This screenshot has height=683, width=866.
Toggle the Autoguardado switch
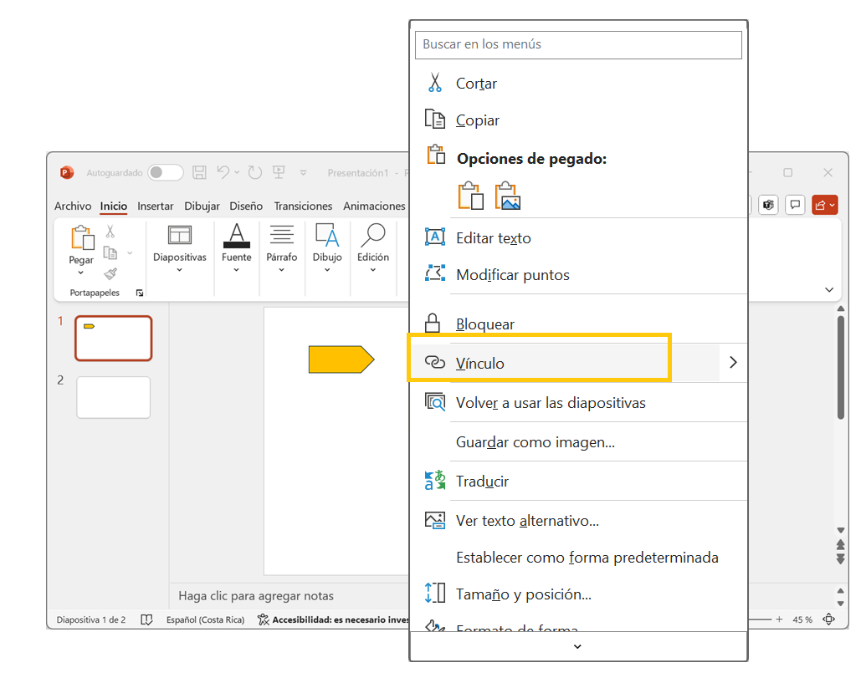pyautogui.click(x=165, y=172)
